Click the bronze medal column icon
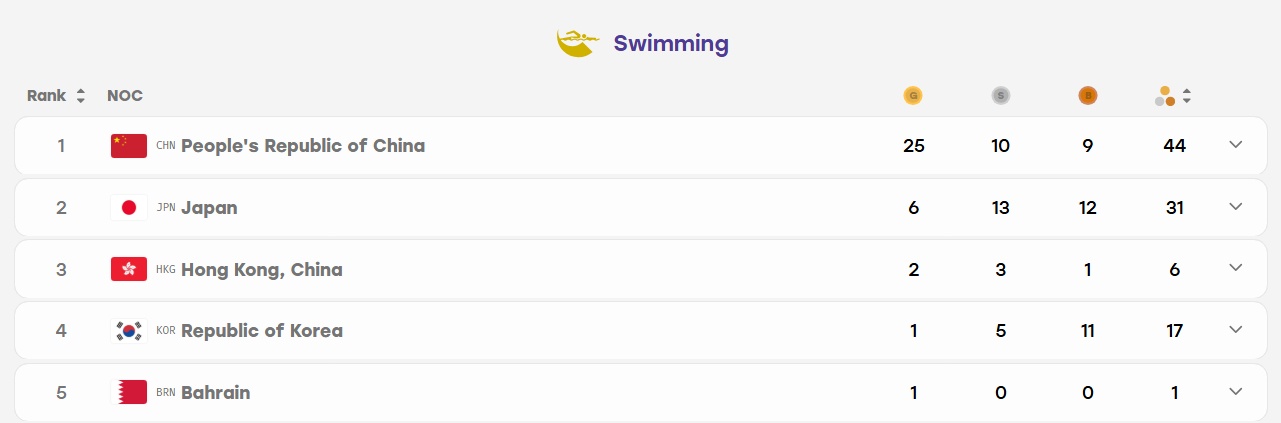Viewport: 1281px width, 423px height. pos(1088,96)
